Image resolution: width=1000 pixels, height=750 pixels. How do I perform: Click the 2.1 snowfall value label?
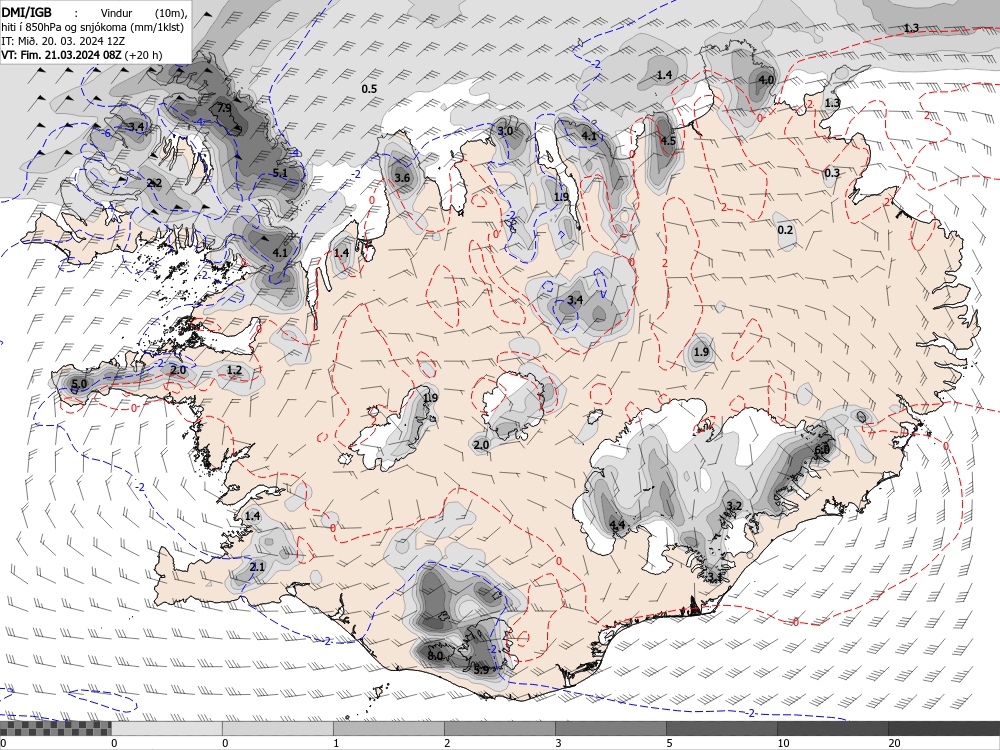click(256, 566)
